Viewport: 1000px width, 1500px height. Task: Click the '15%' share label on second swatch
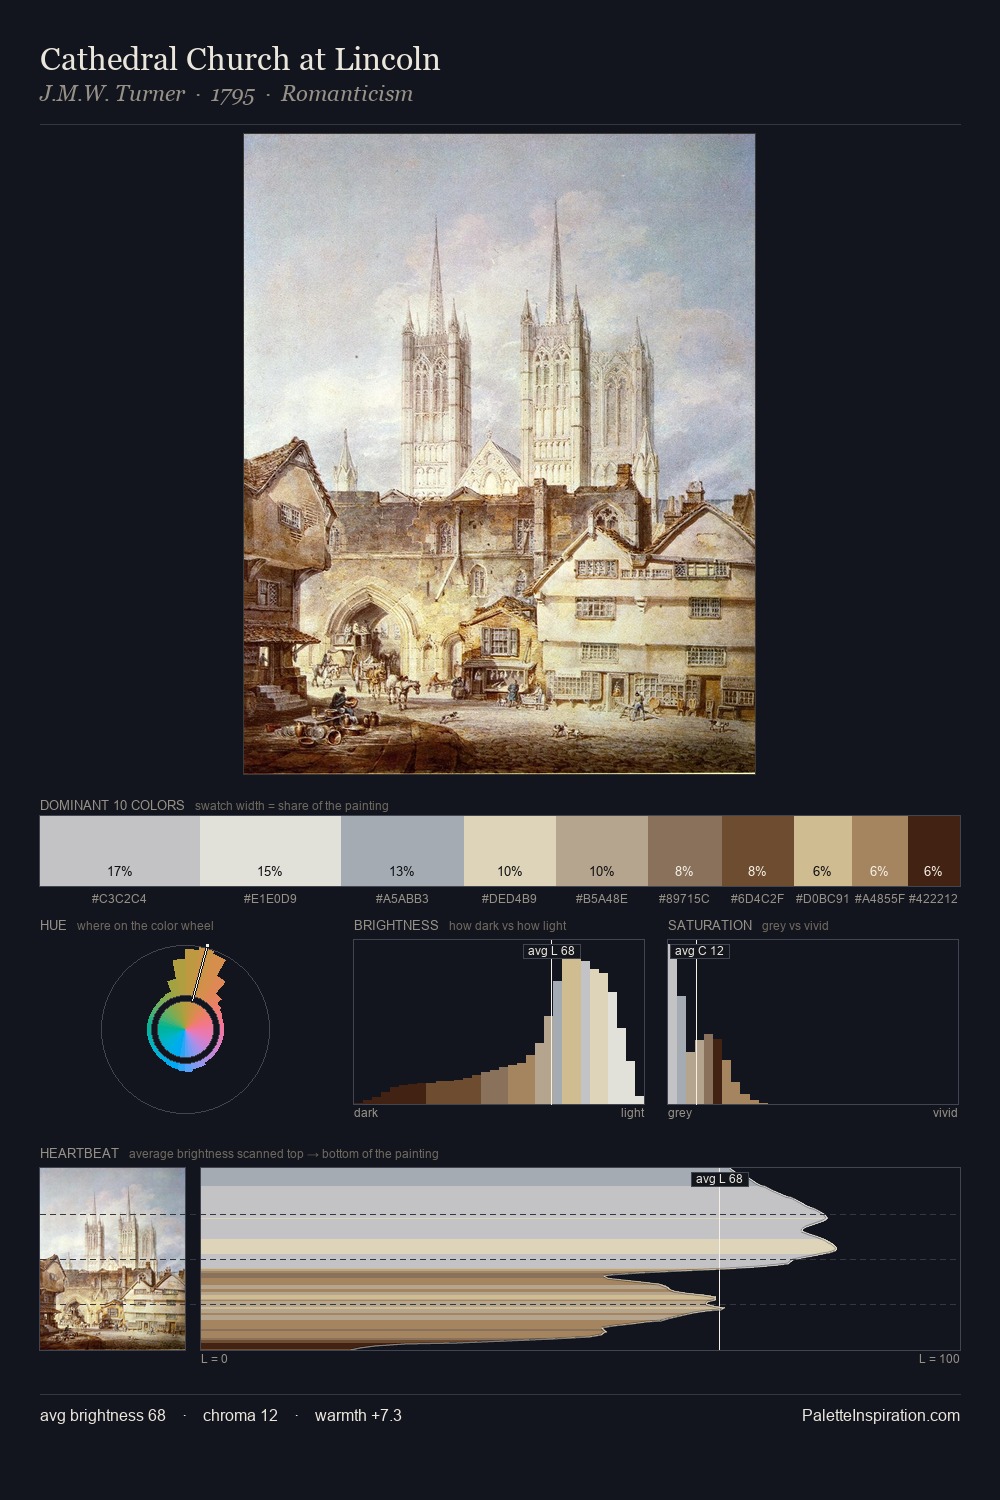pos(270,871)
